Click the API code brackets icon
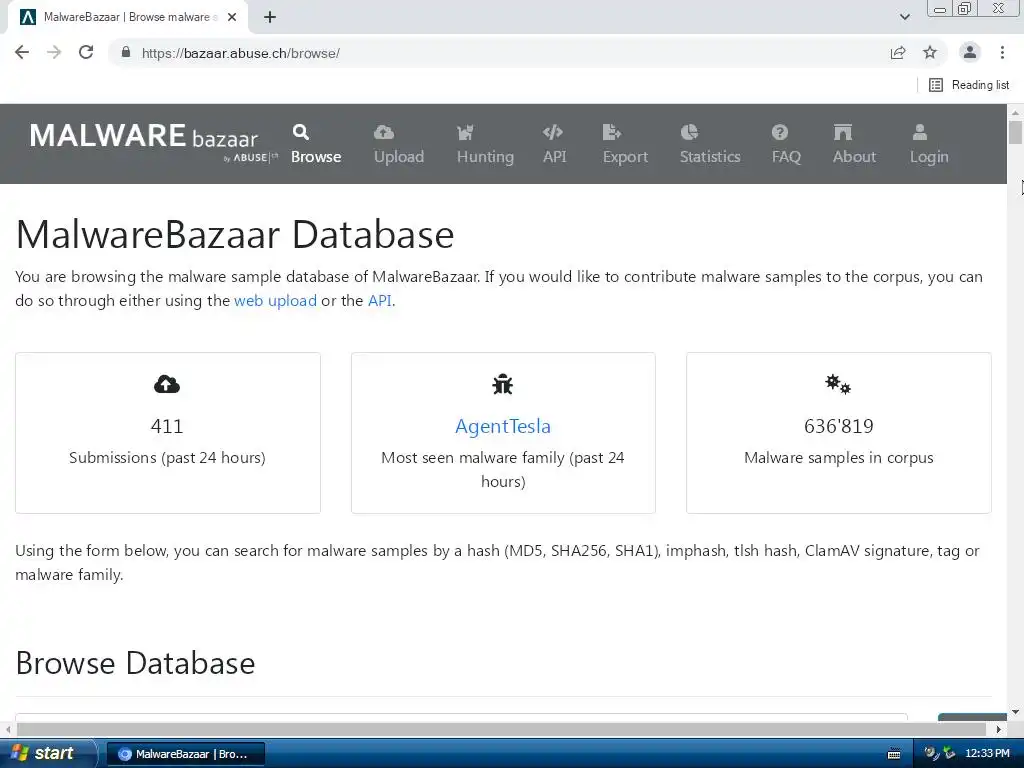The height and width of the screenshot is (768, 1024). [552, 133]
